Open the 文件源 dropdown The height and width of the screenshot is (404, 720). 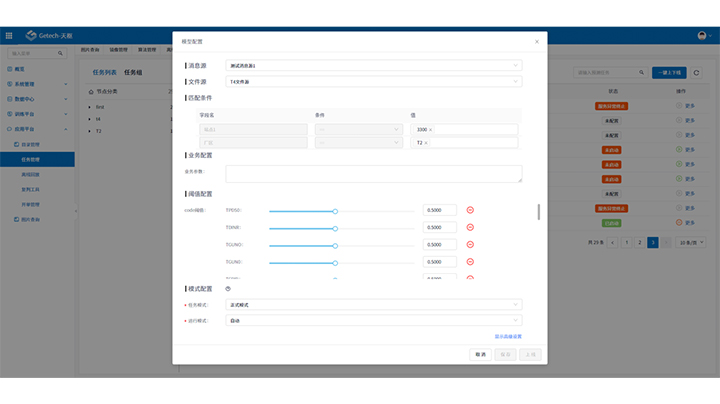point(374,81)
